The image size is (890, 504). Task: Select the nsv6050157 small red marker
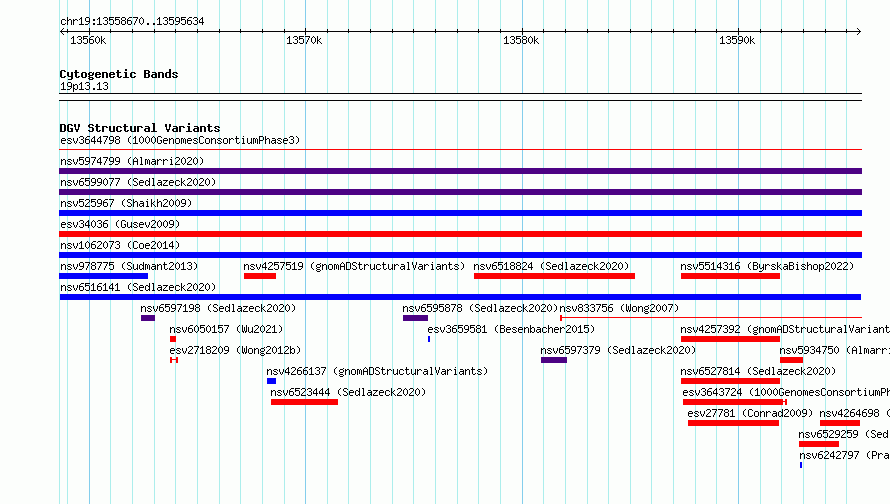(173, 339)
